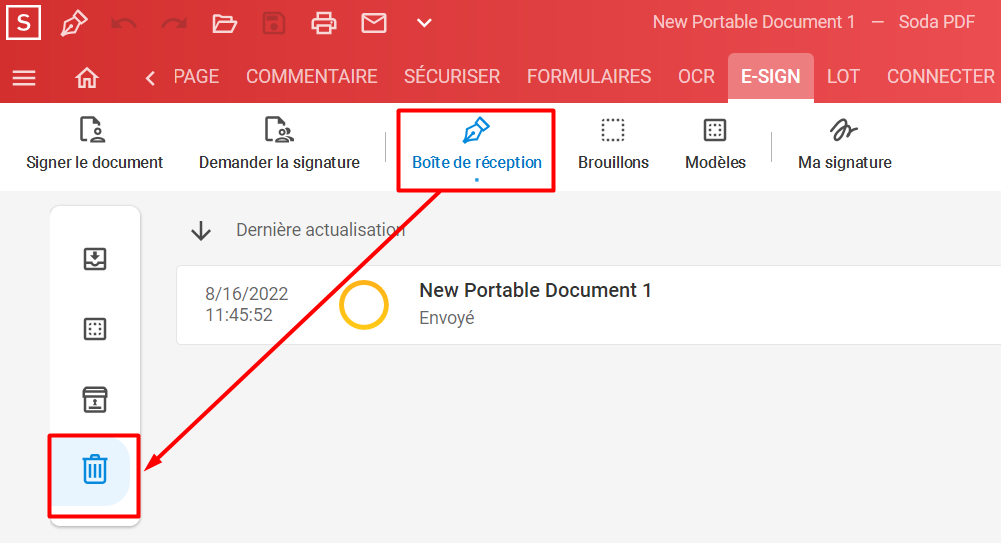Switch to the SÉCURISER tab
The image size is (1001, 543).
(x=452, y=77)
